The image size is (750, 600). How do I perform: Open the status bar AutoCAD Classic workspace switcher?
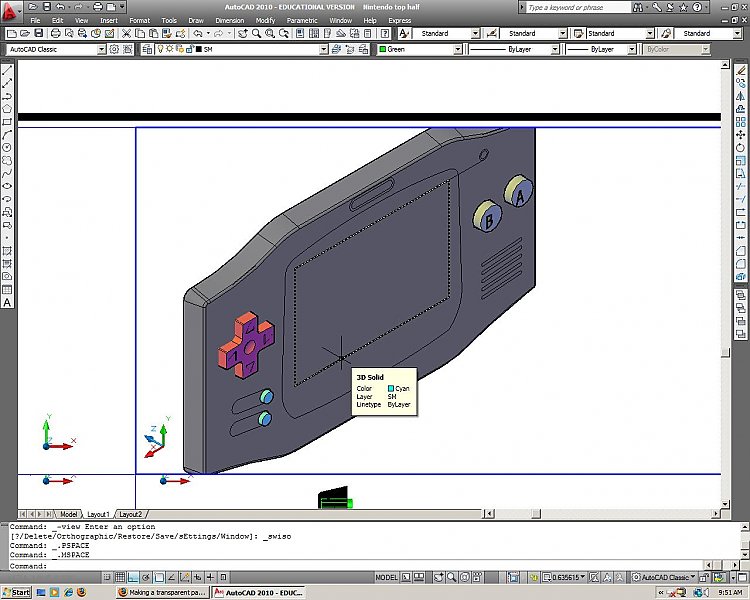664,577
